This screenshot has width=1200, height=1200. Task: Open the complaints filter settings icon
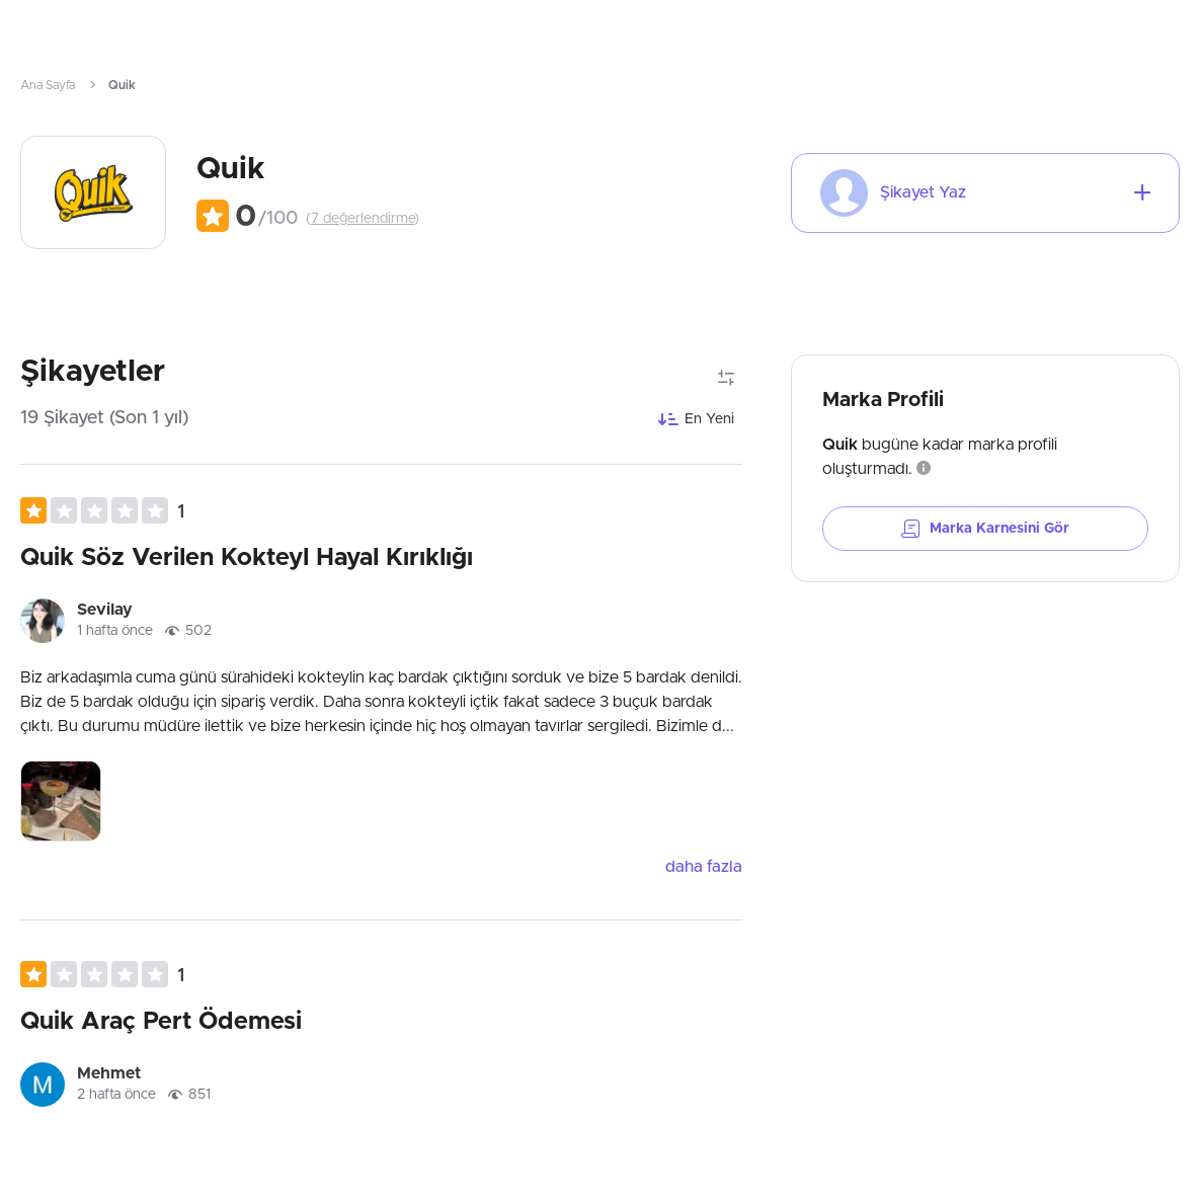click(726, 378)
